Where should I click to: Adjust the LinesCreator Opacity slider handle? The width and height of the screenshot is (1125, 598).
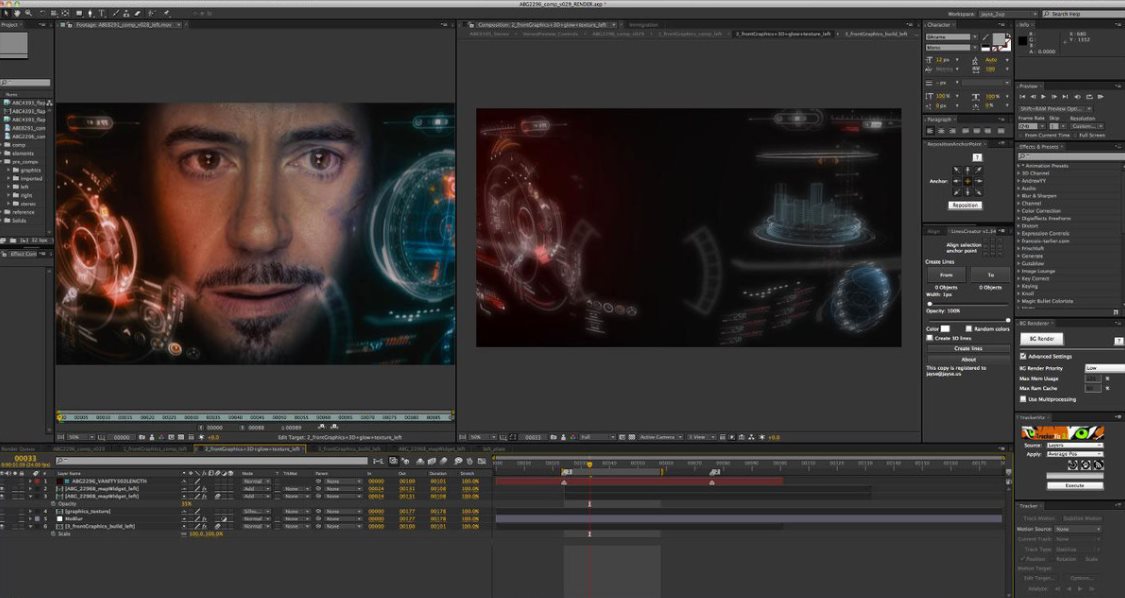click(1008, 321)
